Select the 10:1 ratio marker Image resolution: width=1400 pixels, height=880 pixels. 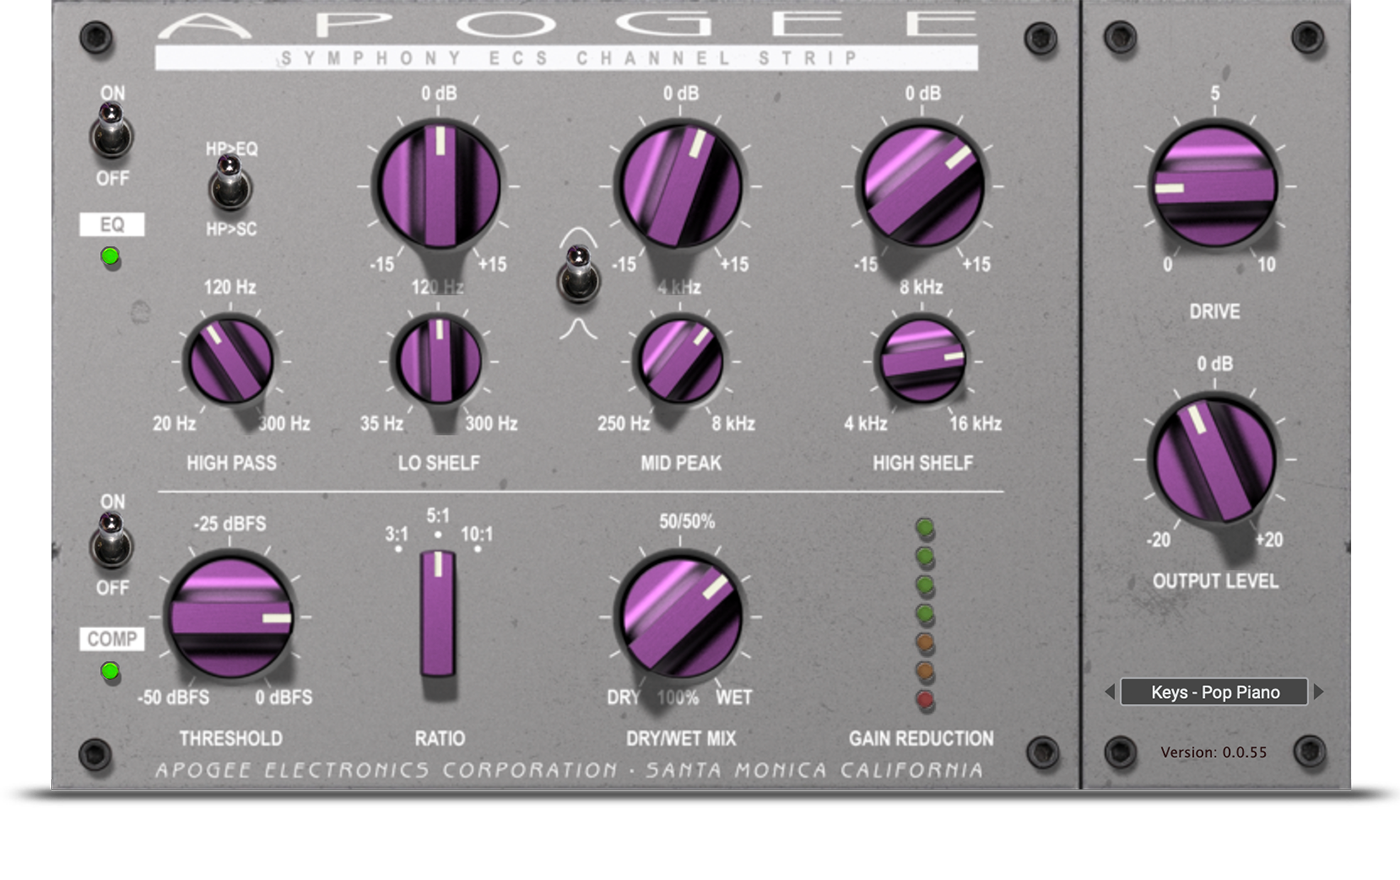coord(477,548)
